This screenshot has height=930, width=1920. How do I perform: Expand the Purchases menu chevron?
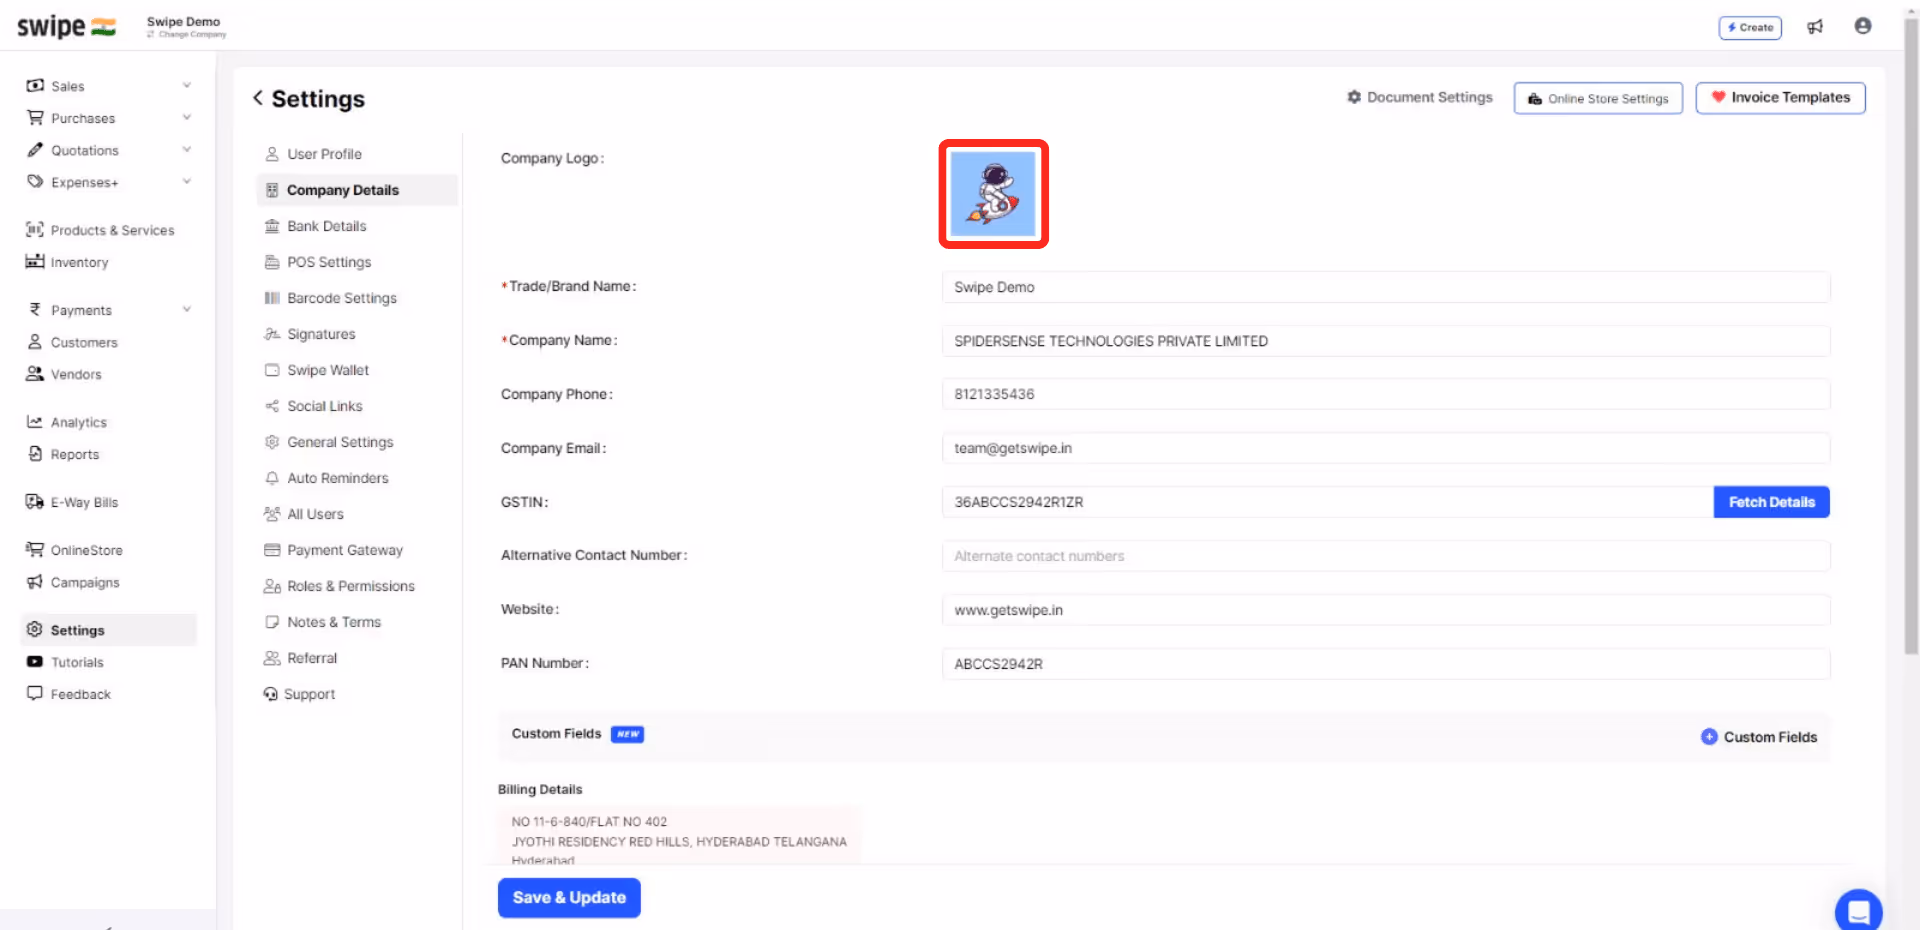[187, 118]
